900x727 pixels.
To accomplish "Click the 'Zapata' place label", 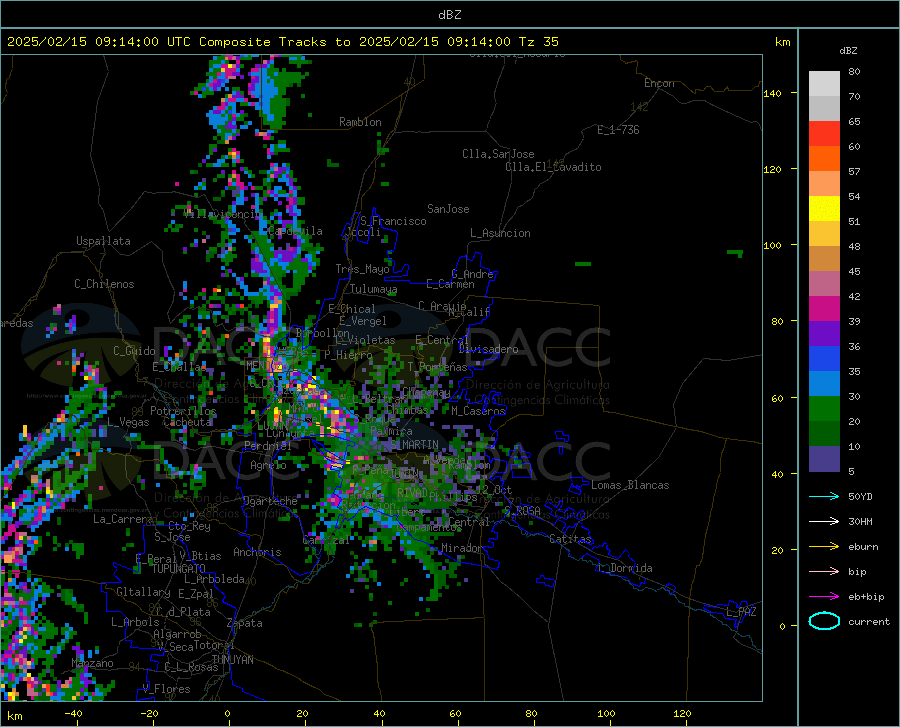I will click(x=245, y=623).
